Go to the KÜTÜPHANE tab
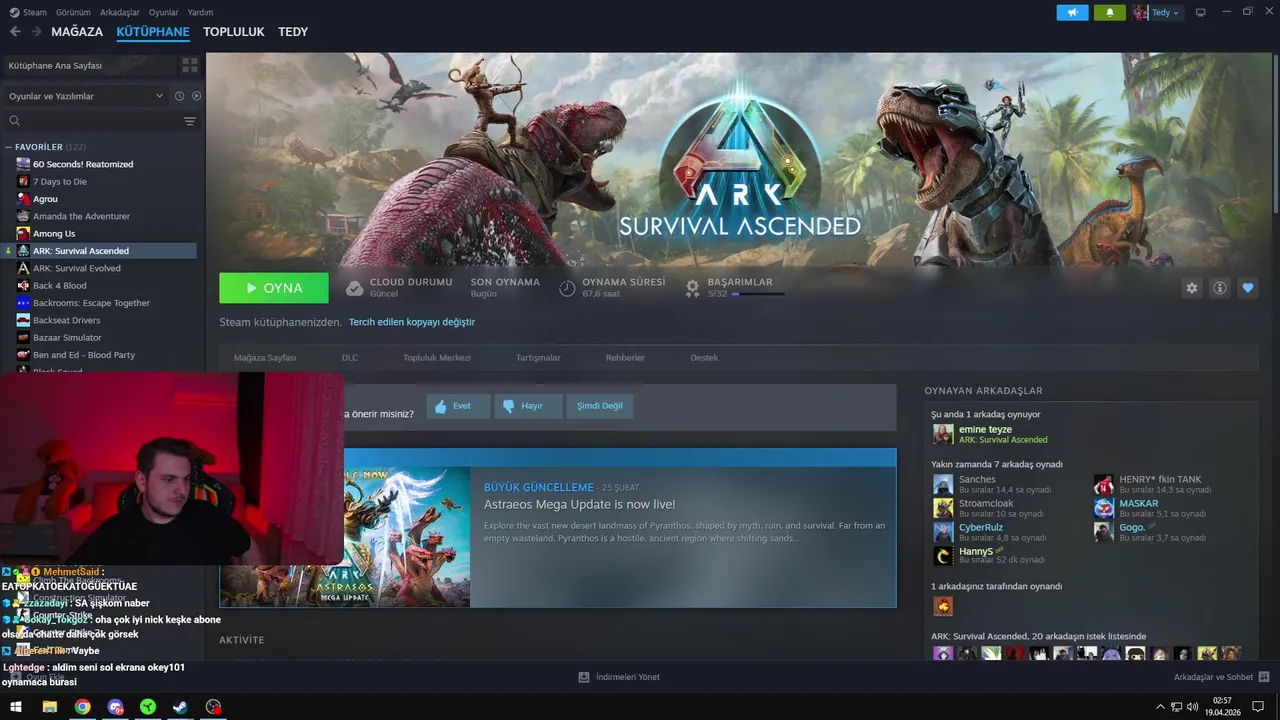 (x=153, y=32)
